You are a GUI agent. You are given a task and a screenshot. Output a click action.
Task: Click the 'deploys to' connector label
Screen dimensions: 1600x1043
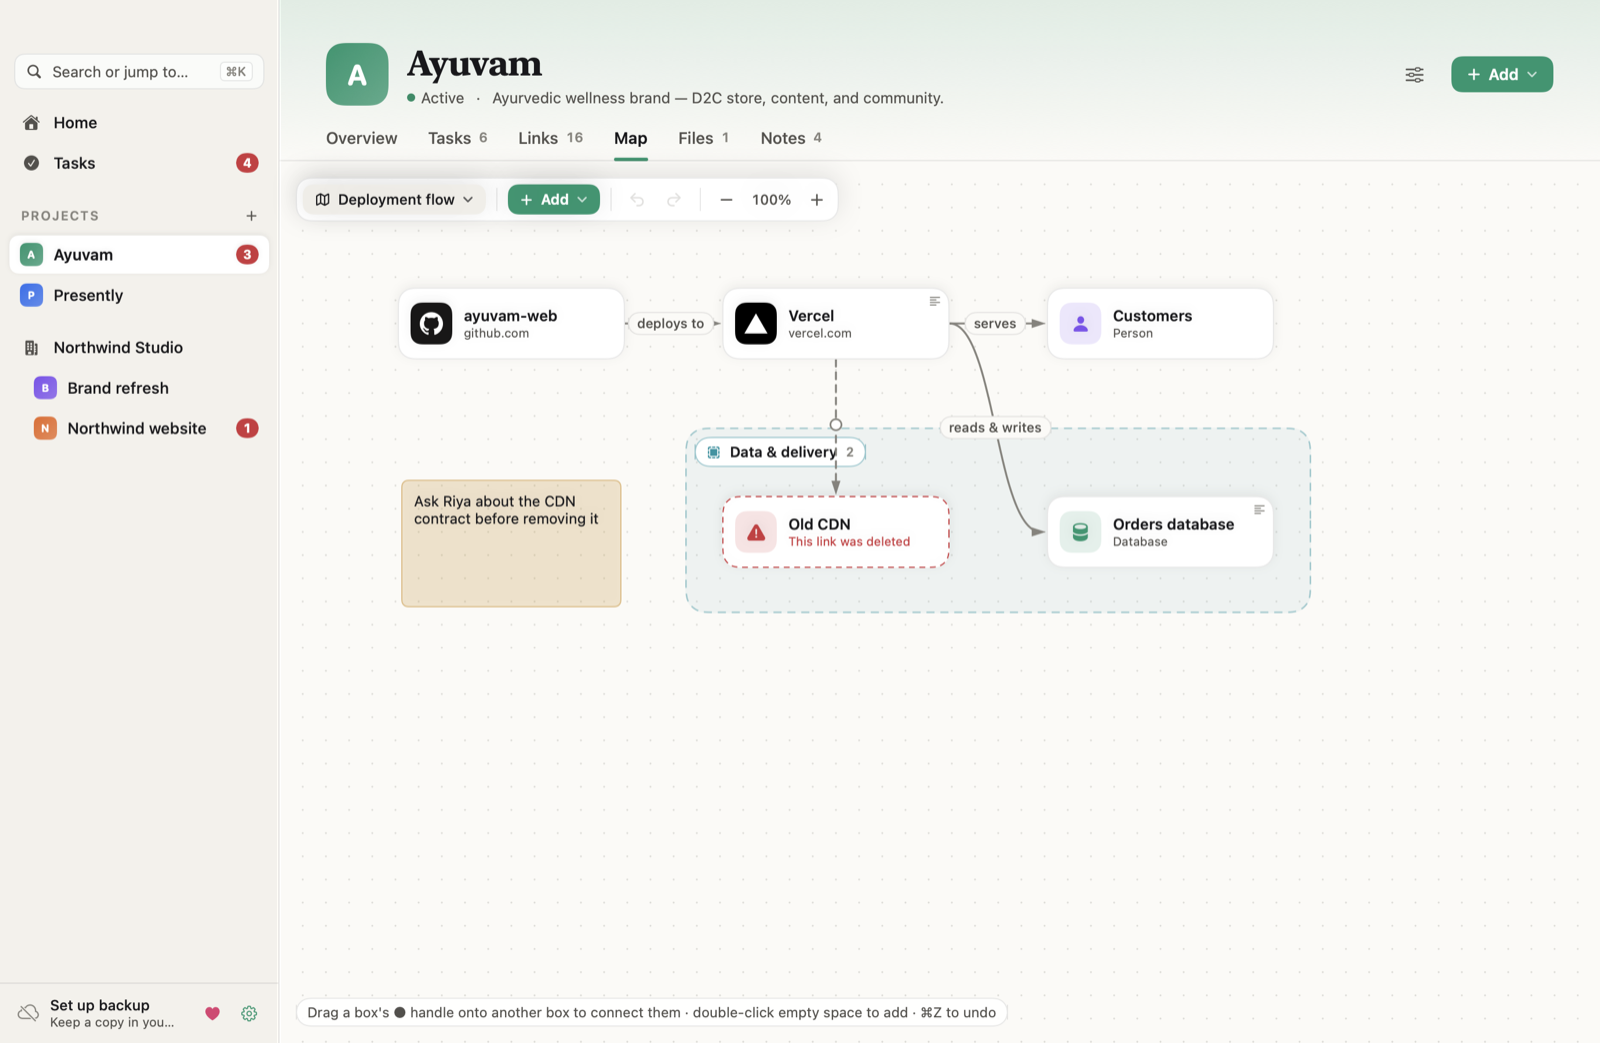[x=670, y=323]
